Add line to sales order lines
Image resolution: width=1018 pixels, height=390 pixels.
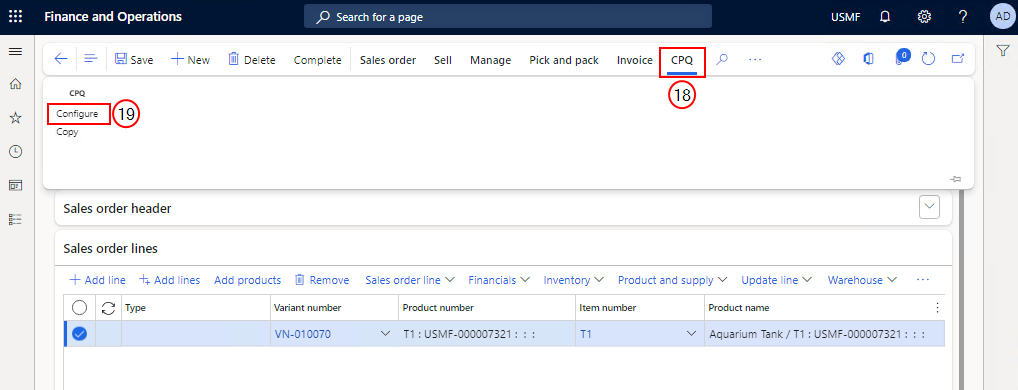tap(97, 280)
